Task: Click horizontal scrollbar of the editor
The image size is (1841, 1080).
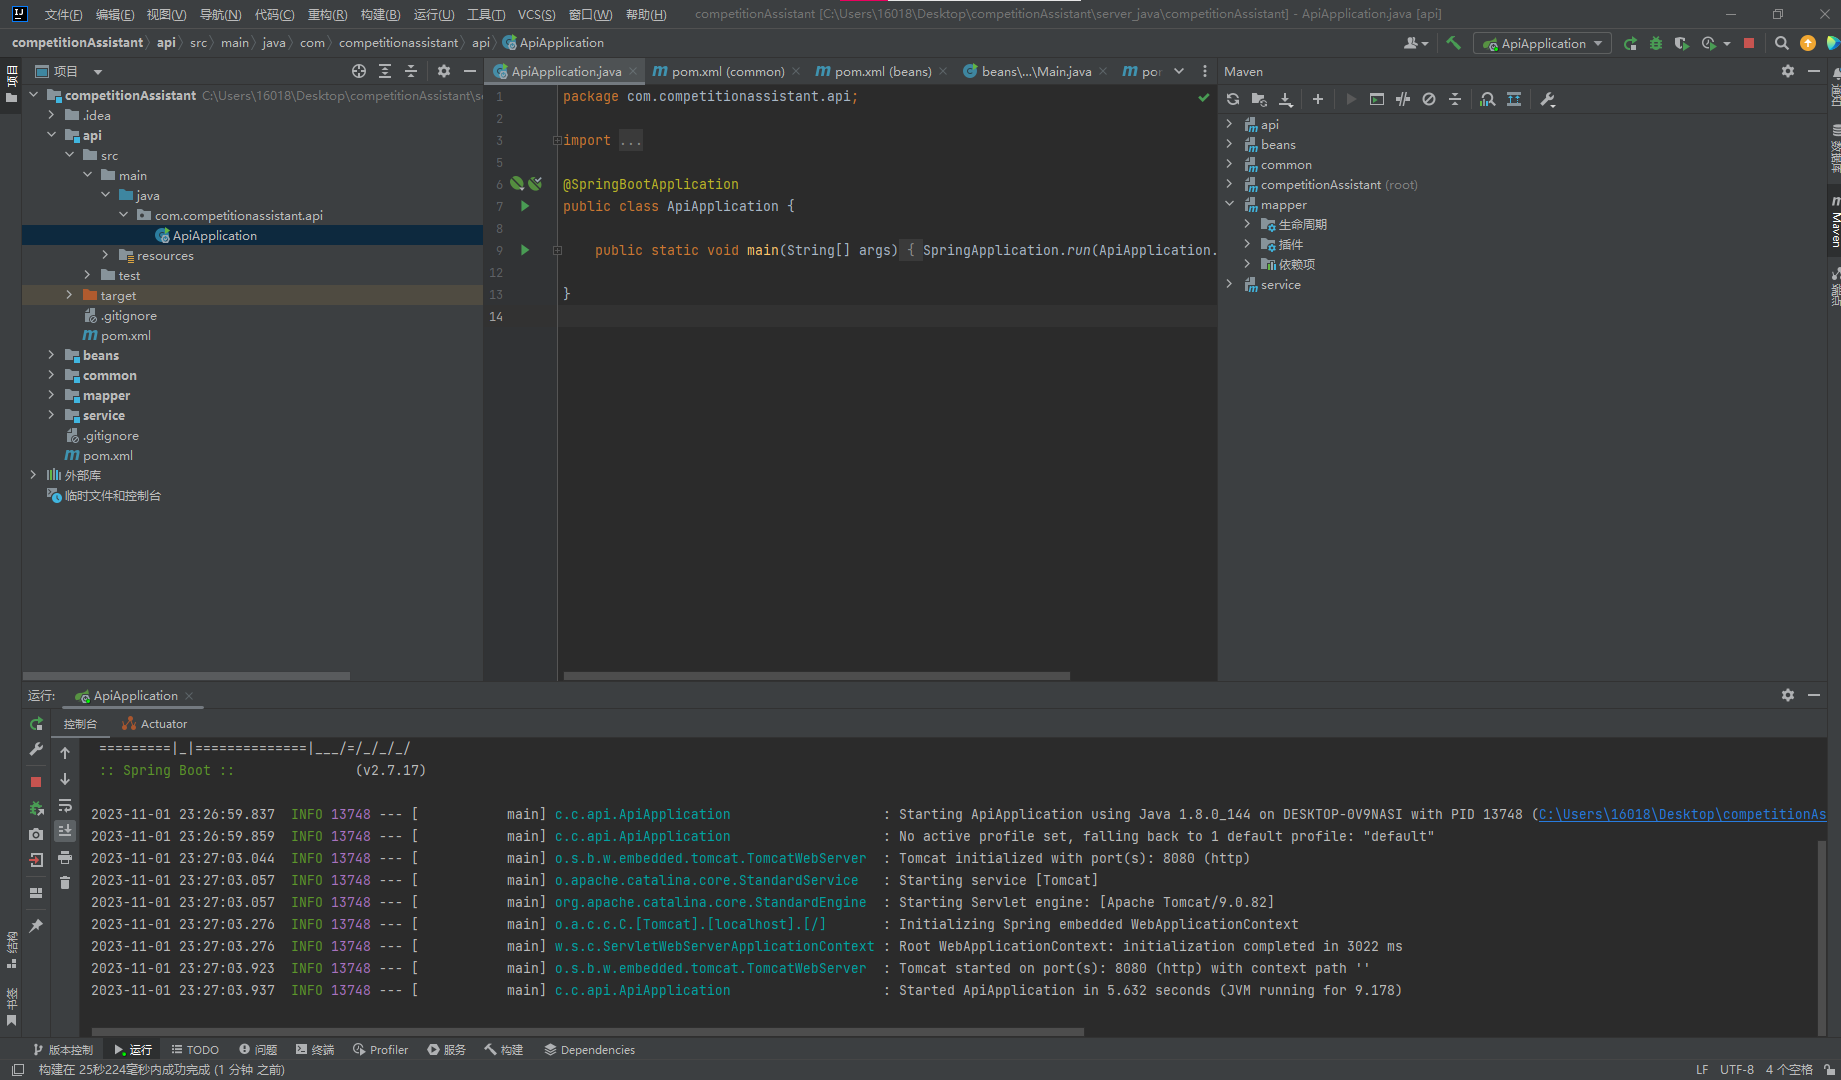Action: point(816,676)
